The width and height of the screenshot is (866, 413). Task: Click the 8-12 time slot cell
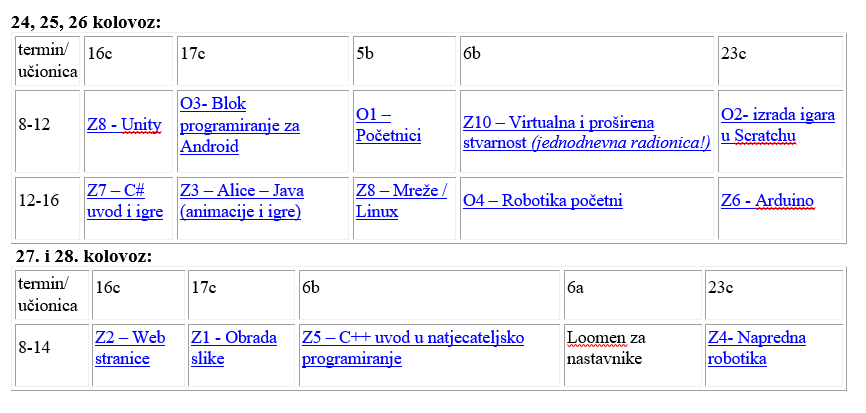47,131
